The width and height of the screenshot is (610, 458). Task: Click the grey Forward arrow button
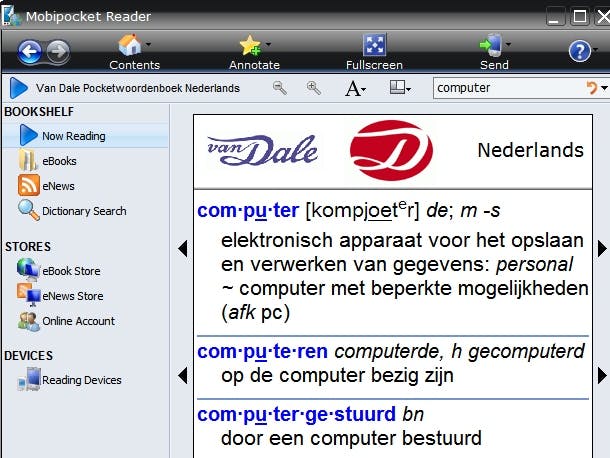58,51
